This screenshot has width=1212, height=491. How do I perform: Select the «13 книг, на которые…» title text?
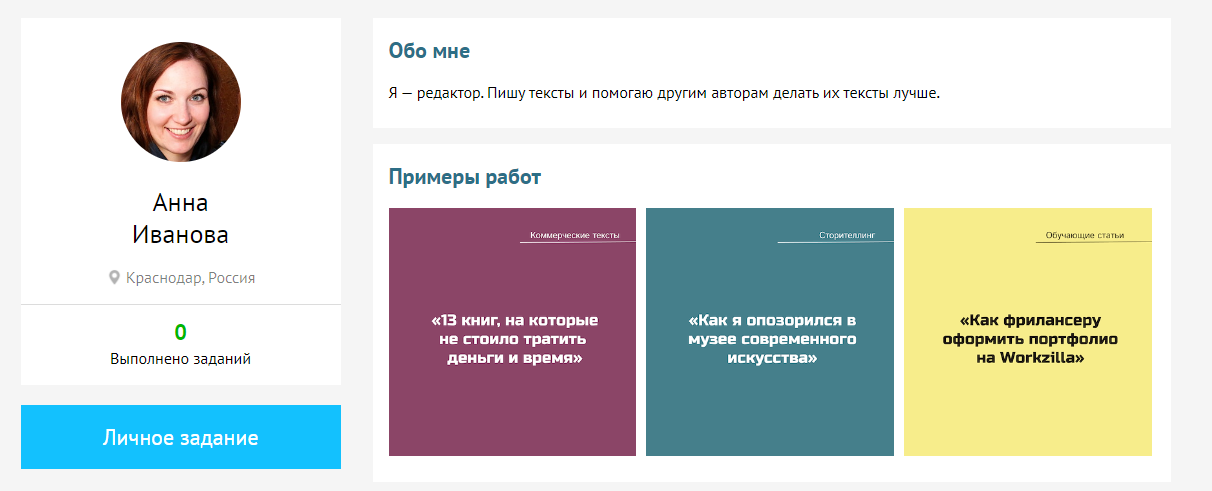(x=514, y=339)
